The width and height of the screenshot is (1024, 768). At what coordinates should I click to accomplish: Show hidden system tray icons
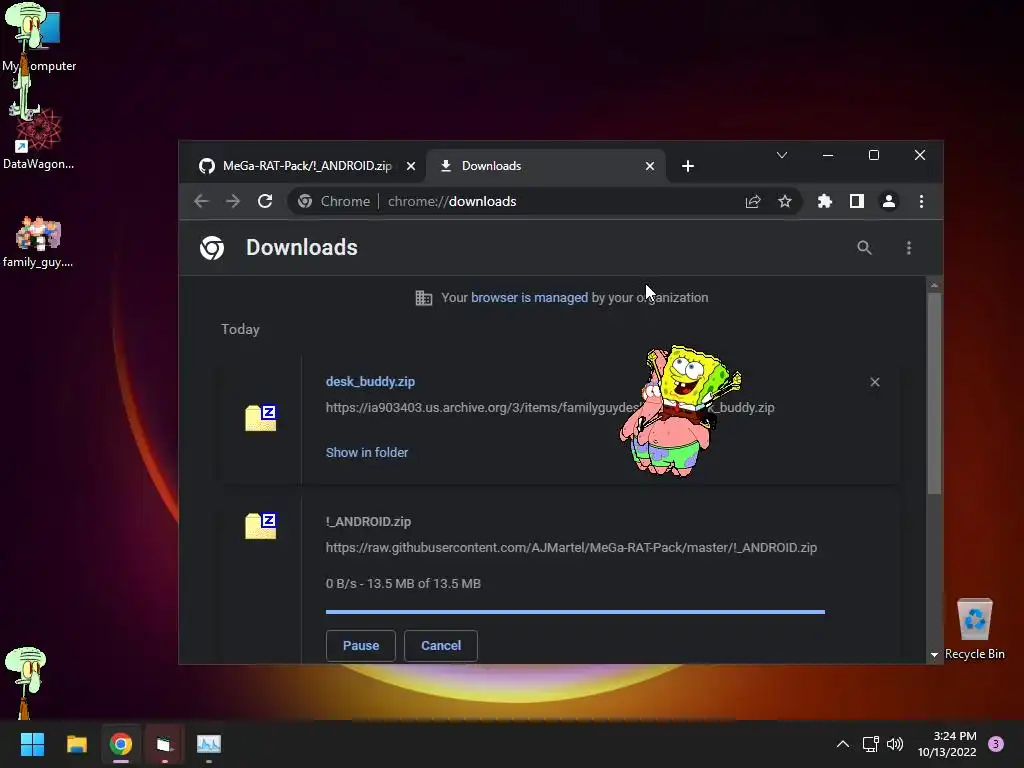pyautogui.click(x=843, y=744)
